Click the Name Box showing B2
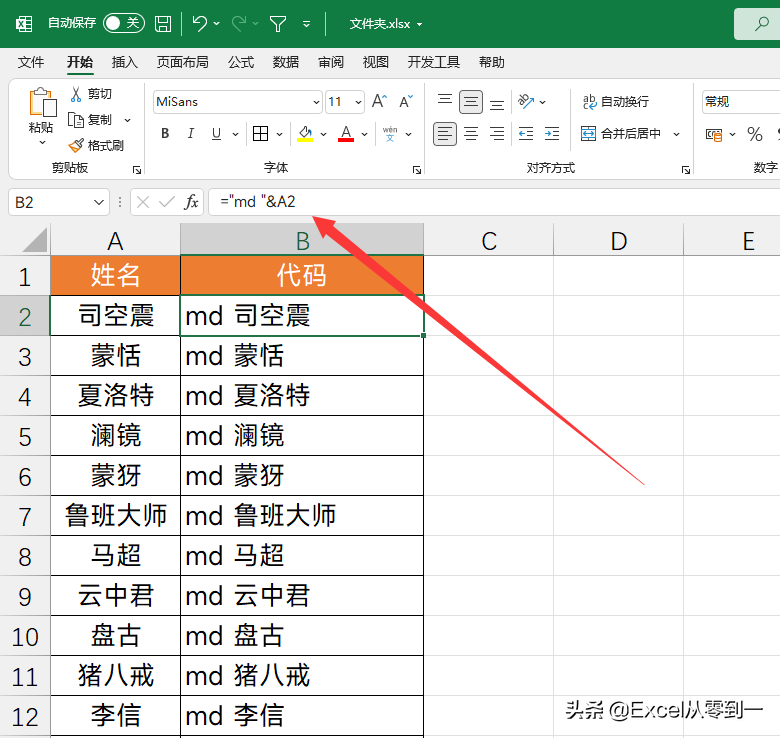The image size is (780, 738). pos(59,202)
